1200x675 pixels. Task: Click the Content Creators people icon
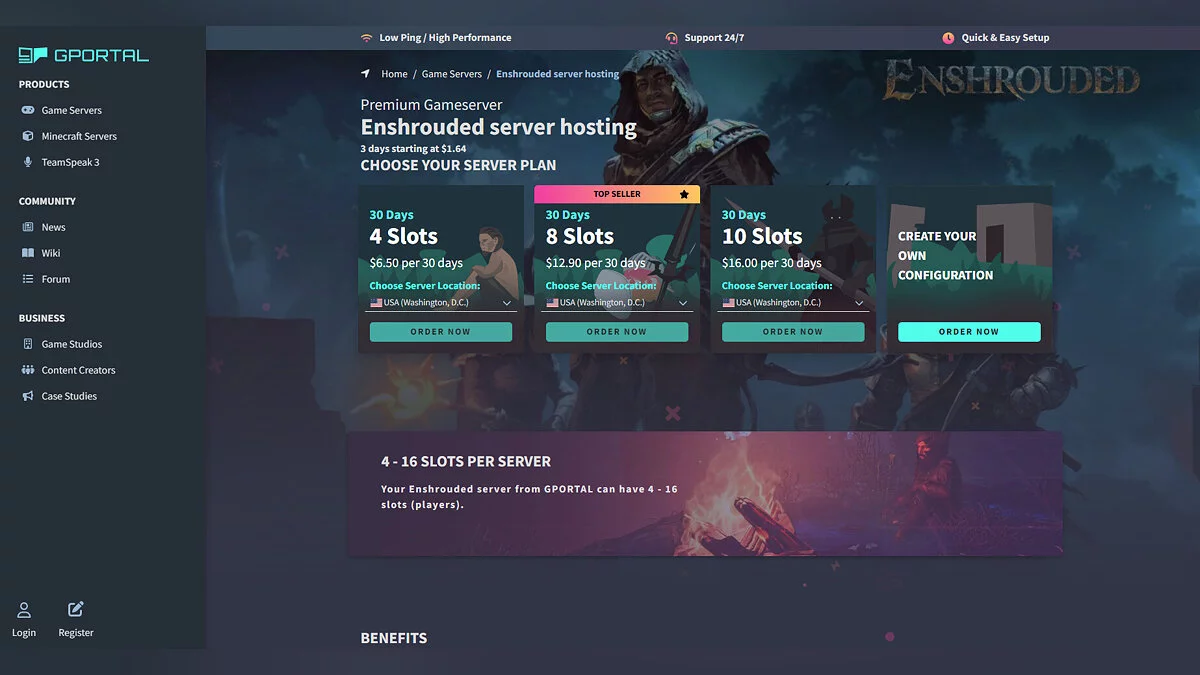28,370
